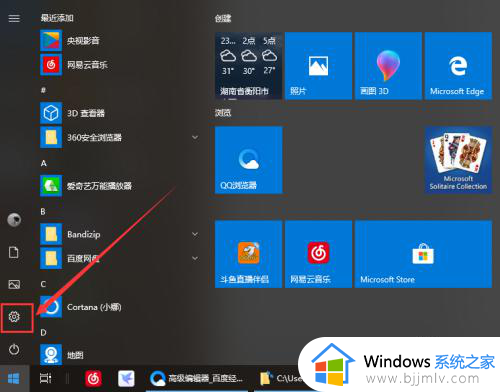Open the 网易云音乐 tile
This screenshot has width=500, height=392.
[x=318, y=254]
